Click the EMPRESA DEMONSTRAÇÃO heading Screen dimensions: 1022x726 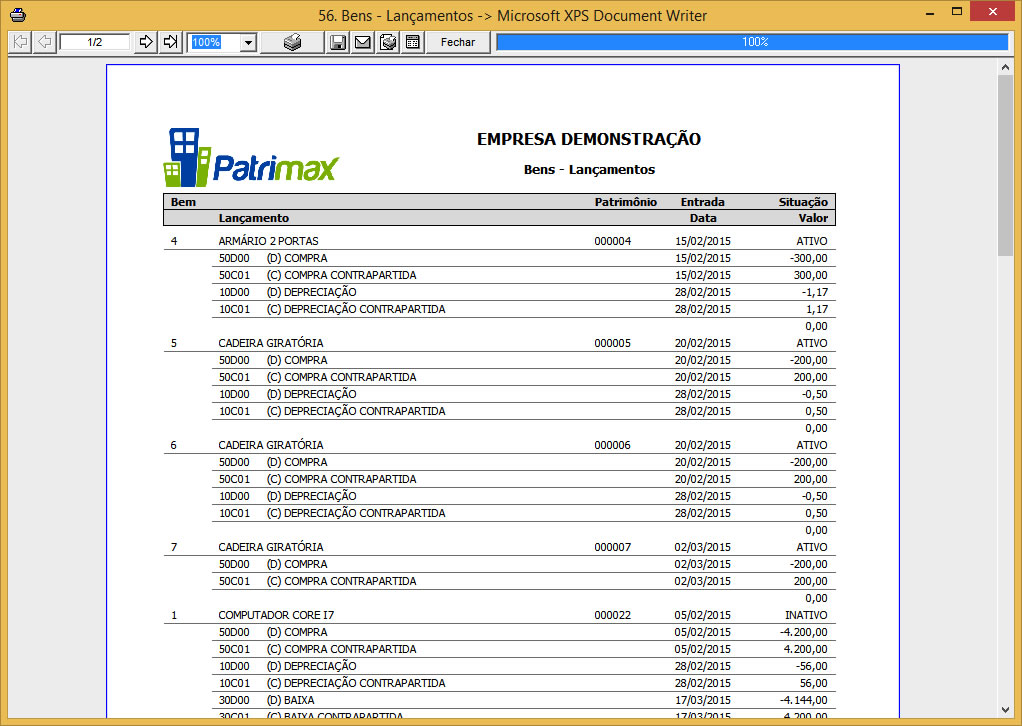[589, 139]
